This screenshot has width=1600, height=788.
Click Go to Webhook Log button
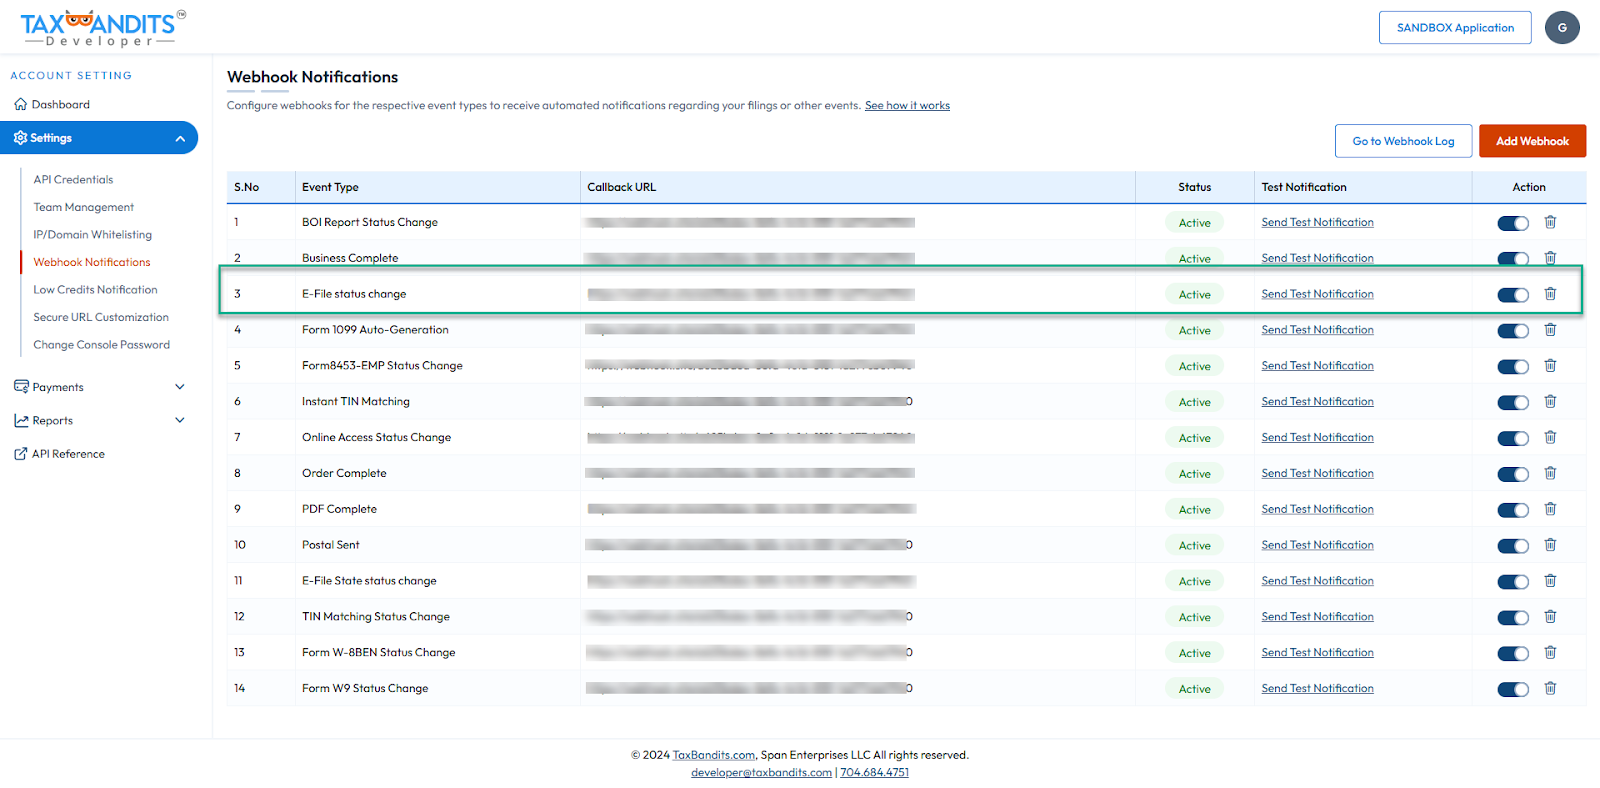(x=1403, y=141)
